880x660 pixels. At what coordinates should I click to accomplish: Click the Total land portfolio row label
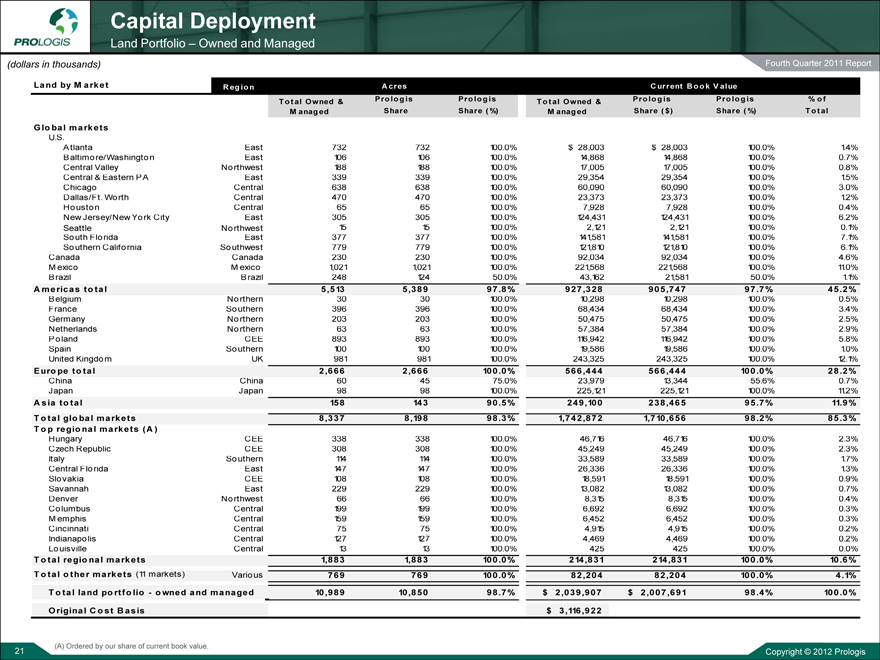click(x=145, y=592)
